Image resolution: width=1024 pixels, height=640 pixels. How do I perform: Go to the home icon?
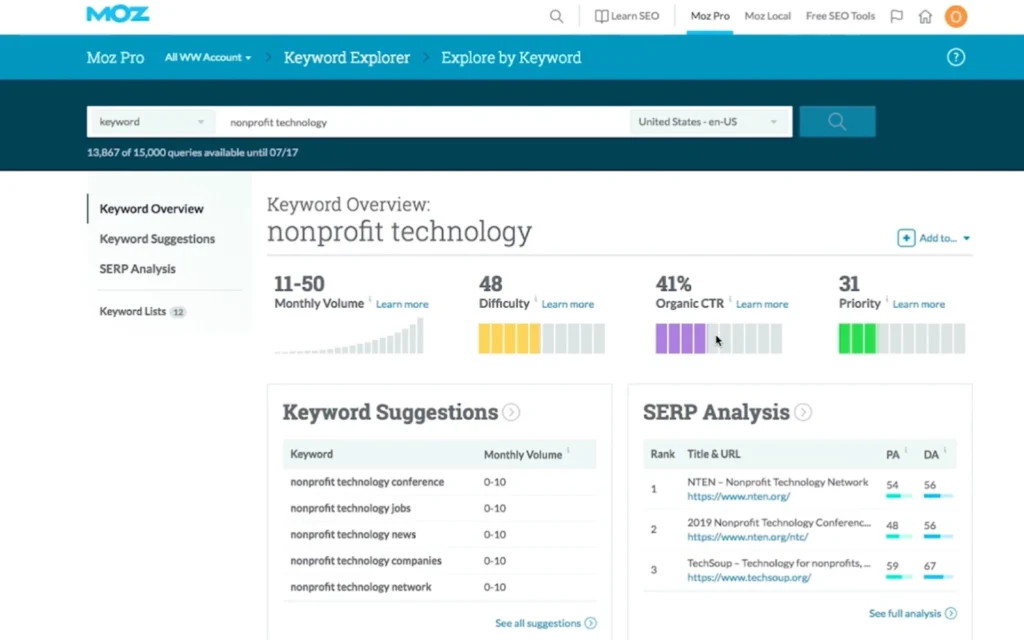point(925,16)
